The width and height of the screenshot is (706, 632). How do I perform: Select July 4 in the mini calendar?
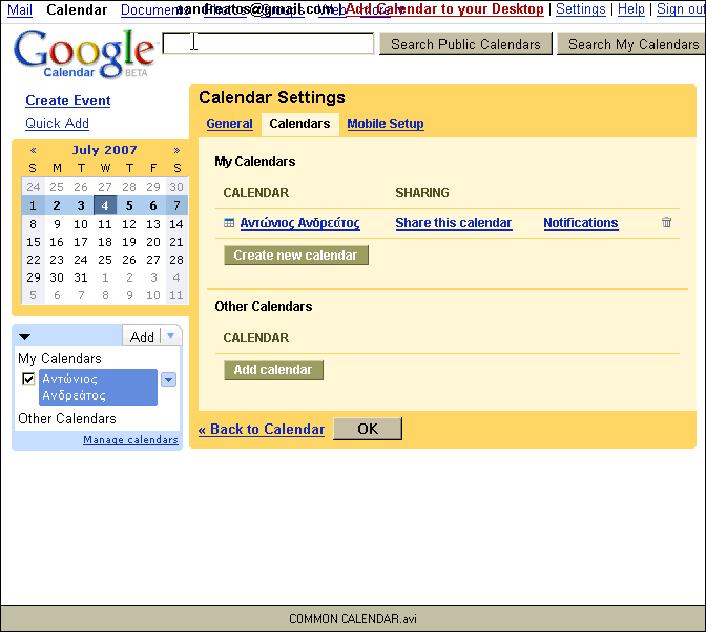tap(105, 206)
